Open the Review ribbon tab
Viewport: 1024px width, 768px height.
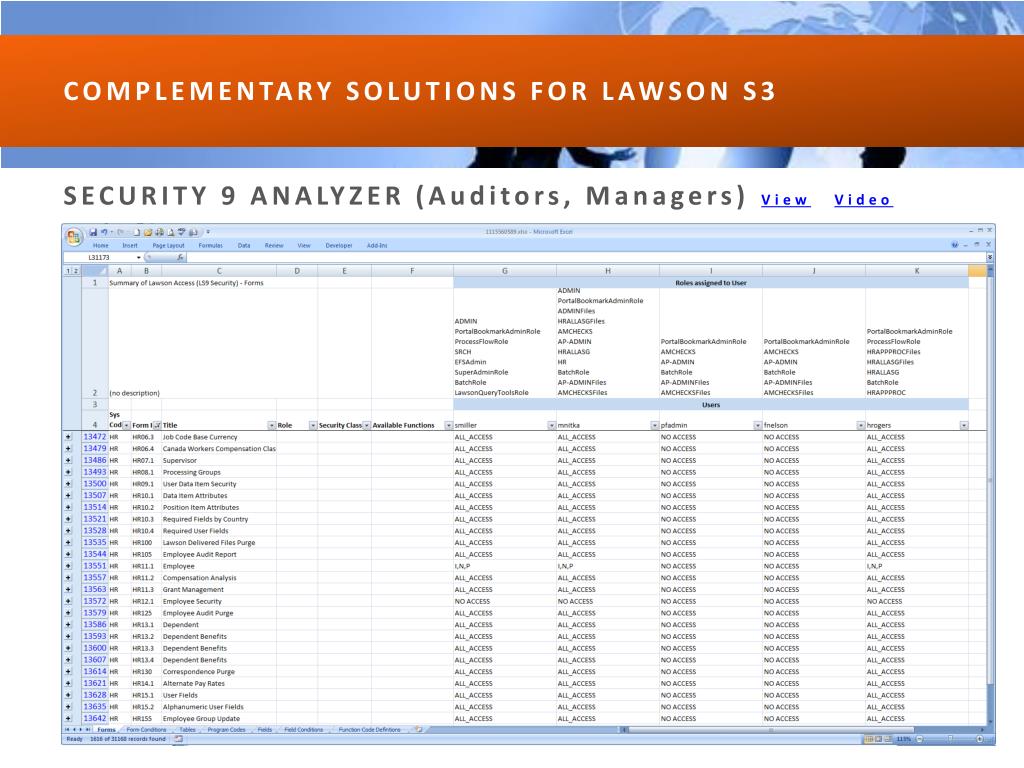(x=274, y=246)
